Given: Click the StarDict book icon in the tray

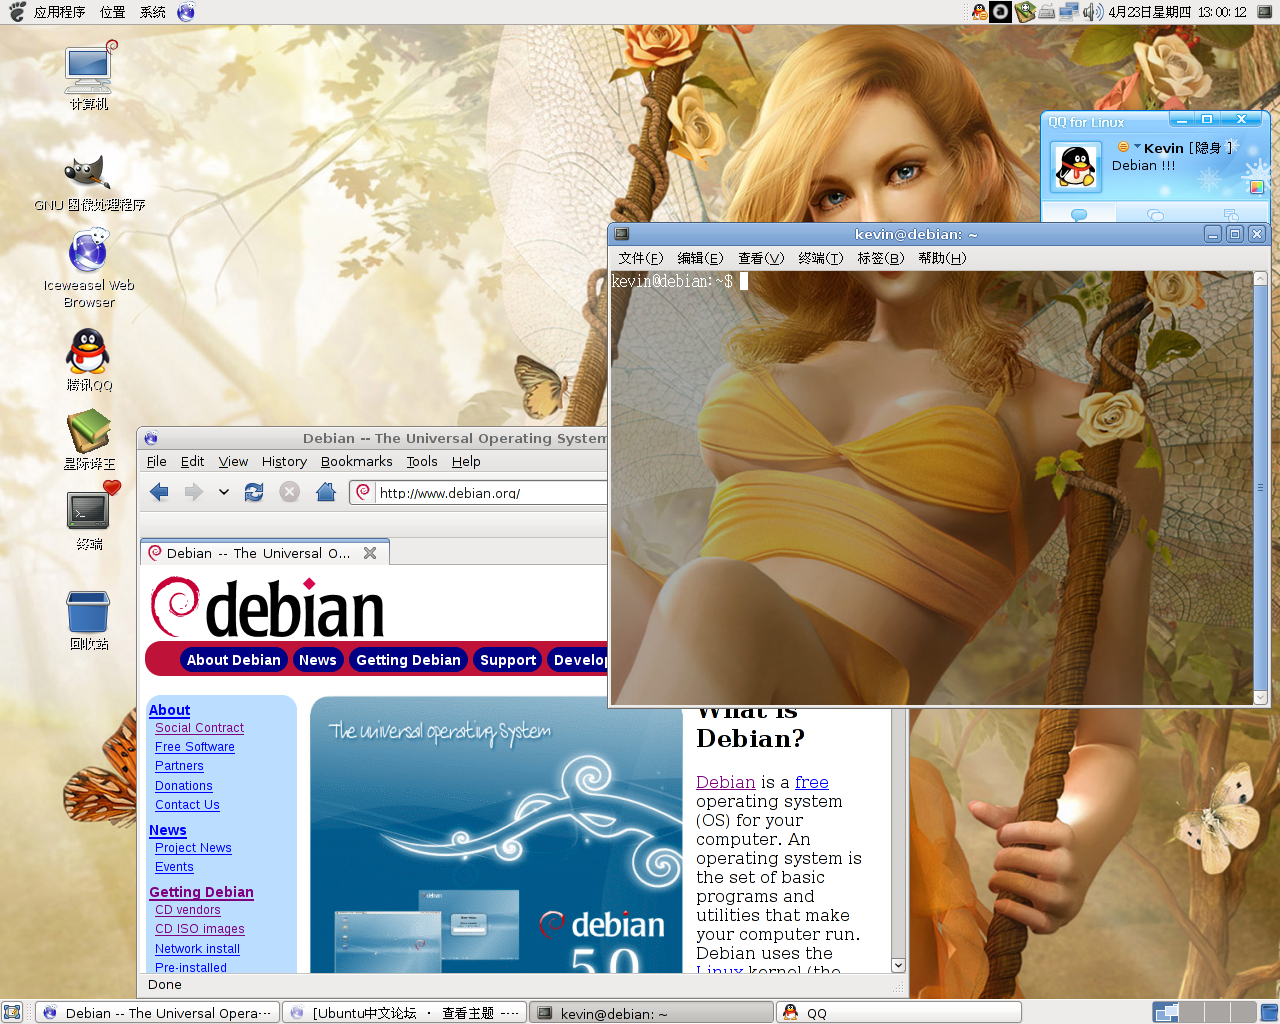Looking at the screenshot, I should point(1024,12).
